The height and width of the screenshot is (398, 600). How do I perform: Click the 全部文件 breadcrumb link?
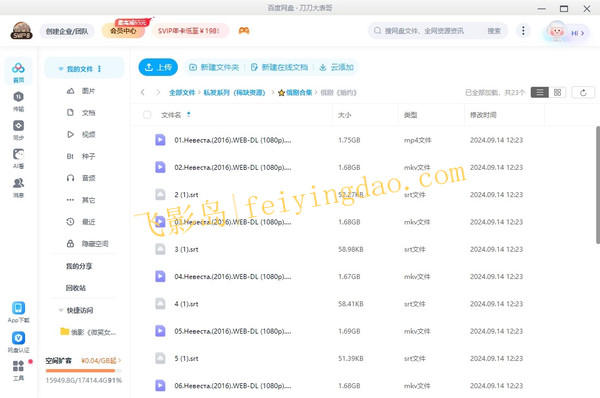pyautogui.click(x=182, y=93)
